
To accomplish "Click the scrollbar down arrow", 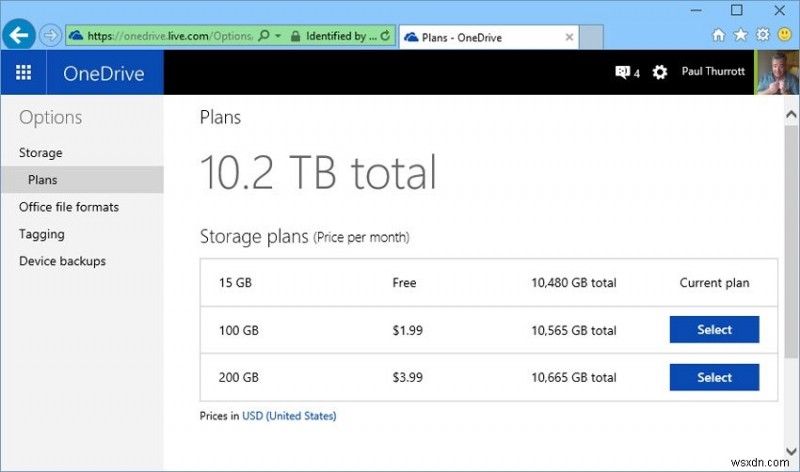I will tap(791, 451).
